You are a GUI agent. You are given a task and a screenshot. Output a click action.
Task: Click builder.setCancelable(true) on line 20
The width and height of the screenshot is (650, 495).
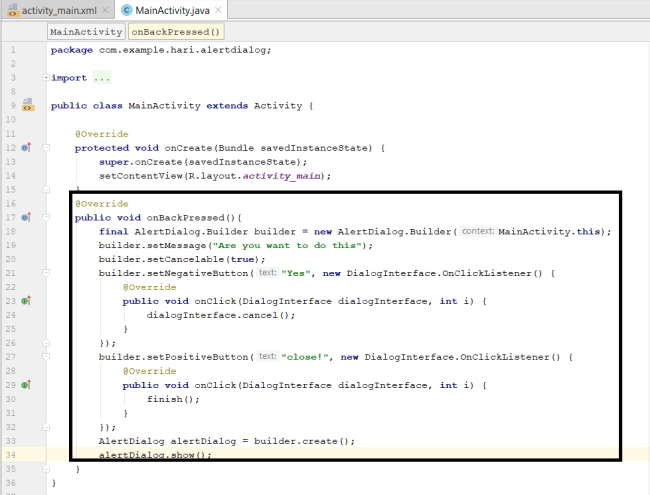pos(179,259)
